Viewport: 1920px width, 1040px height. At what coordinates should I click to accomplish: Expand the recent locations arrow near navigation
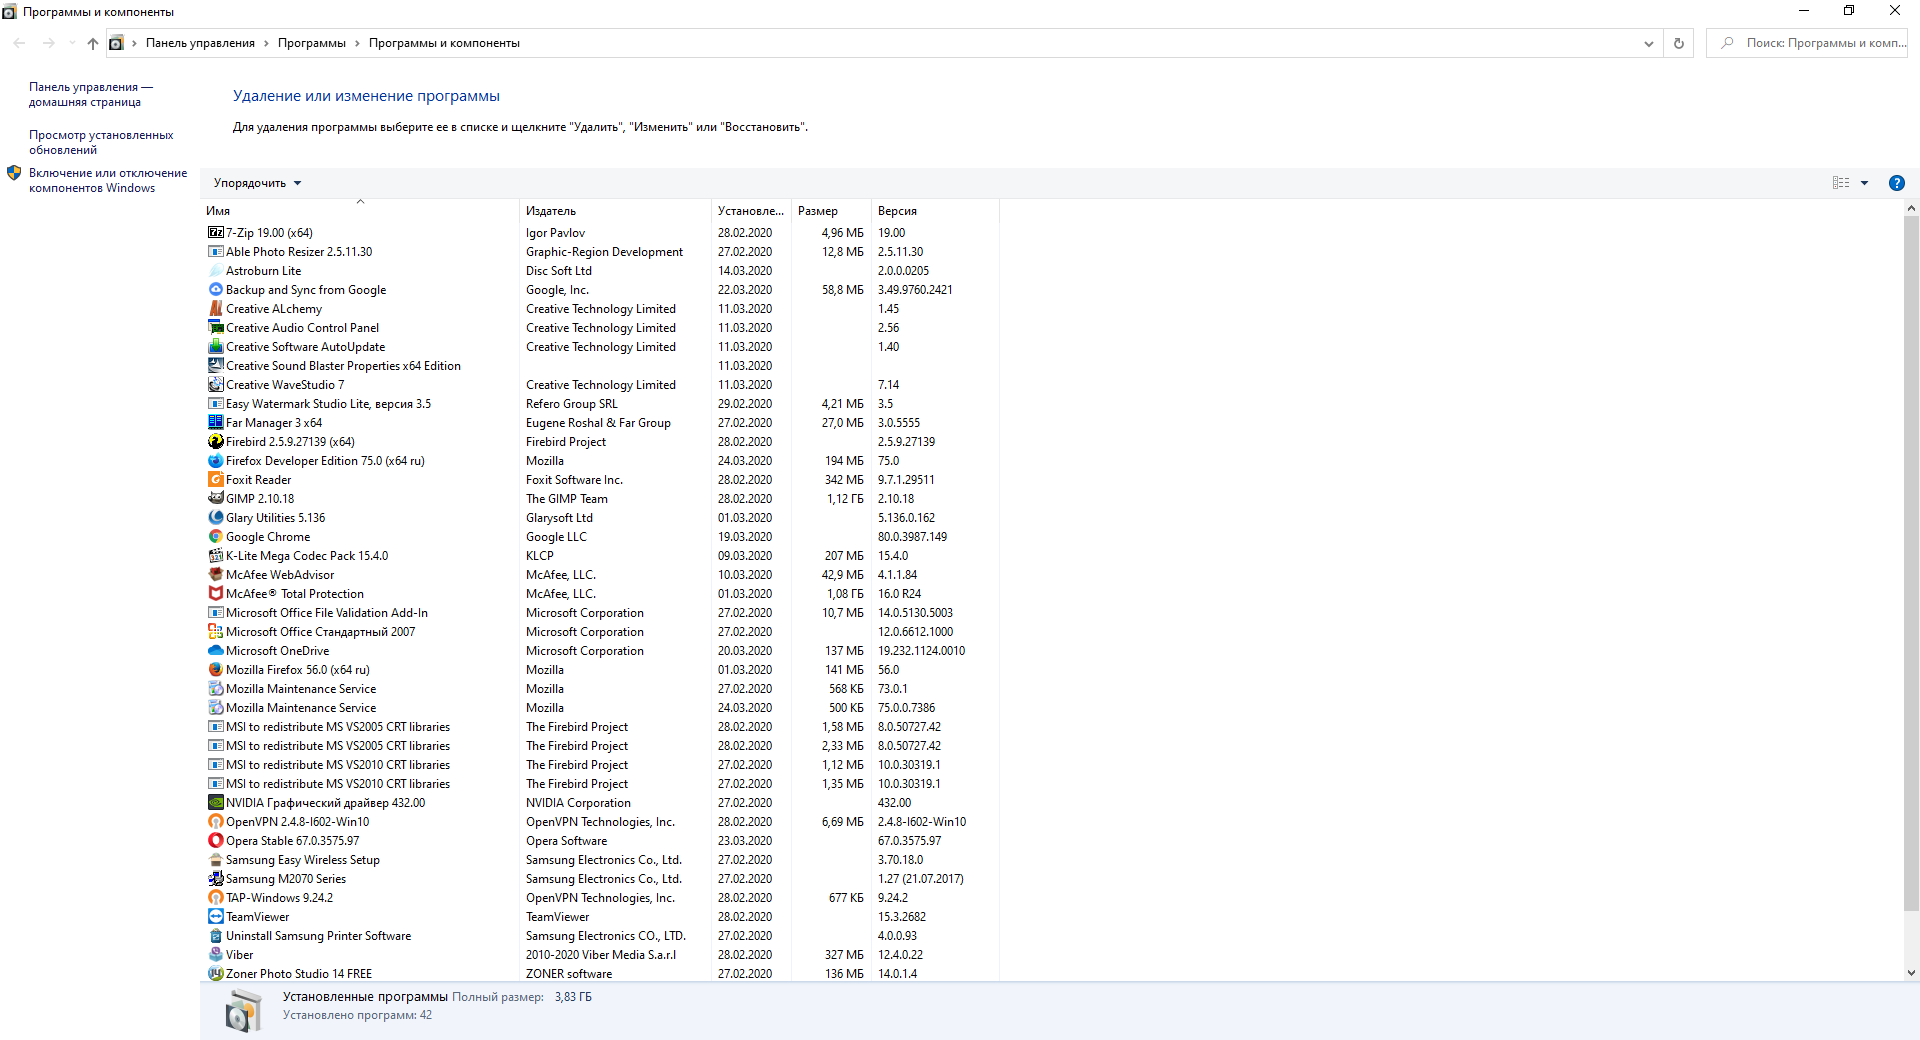pyautogui.click(x=72, y=43)
